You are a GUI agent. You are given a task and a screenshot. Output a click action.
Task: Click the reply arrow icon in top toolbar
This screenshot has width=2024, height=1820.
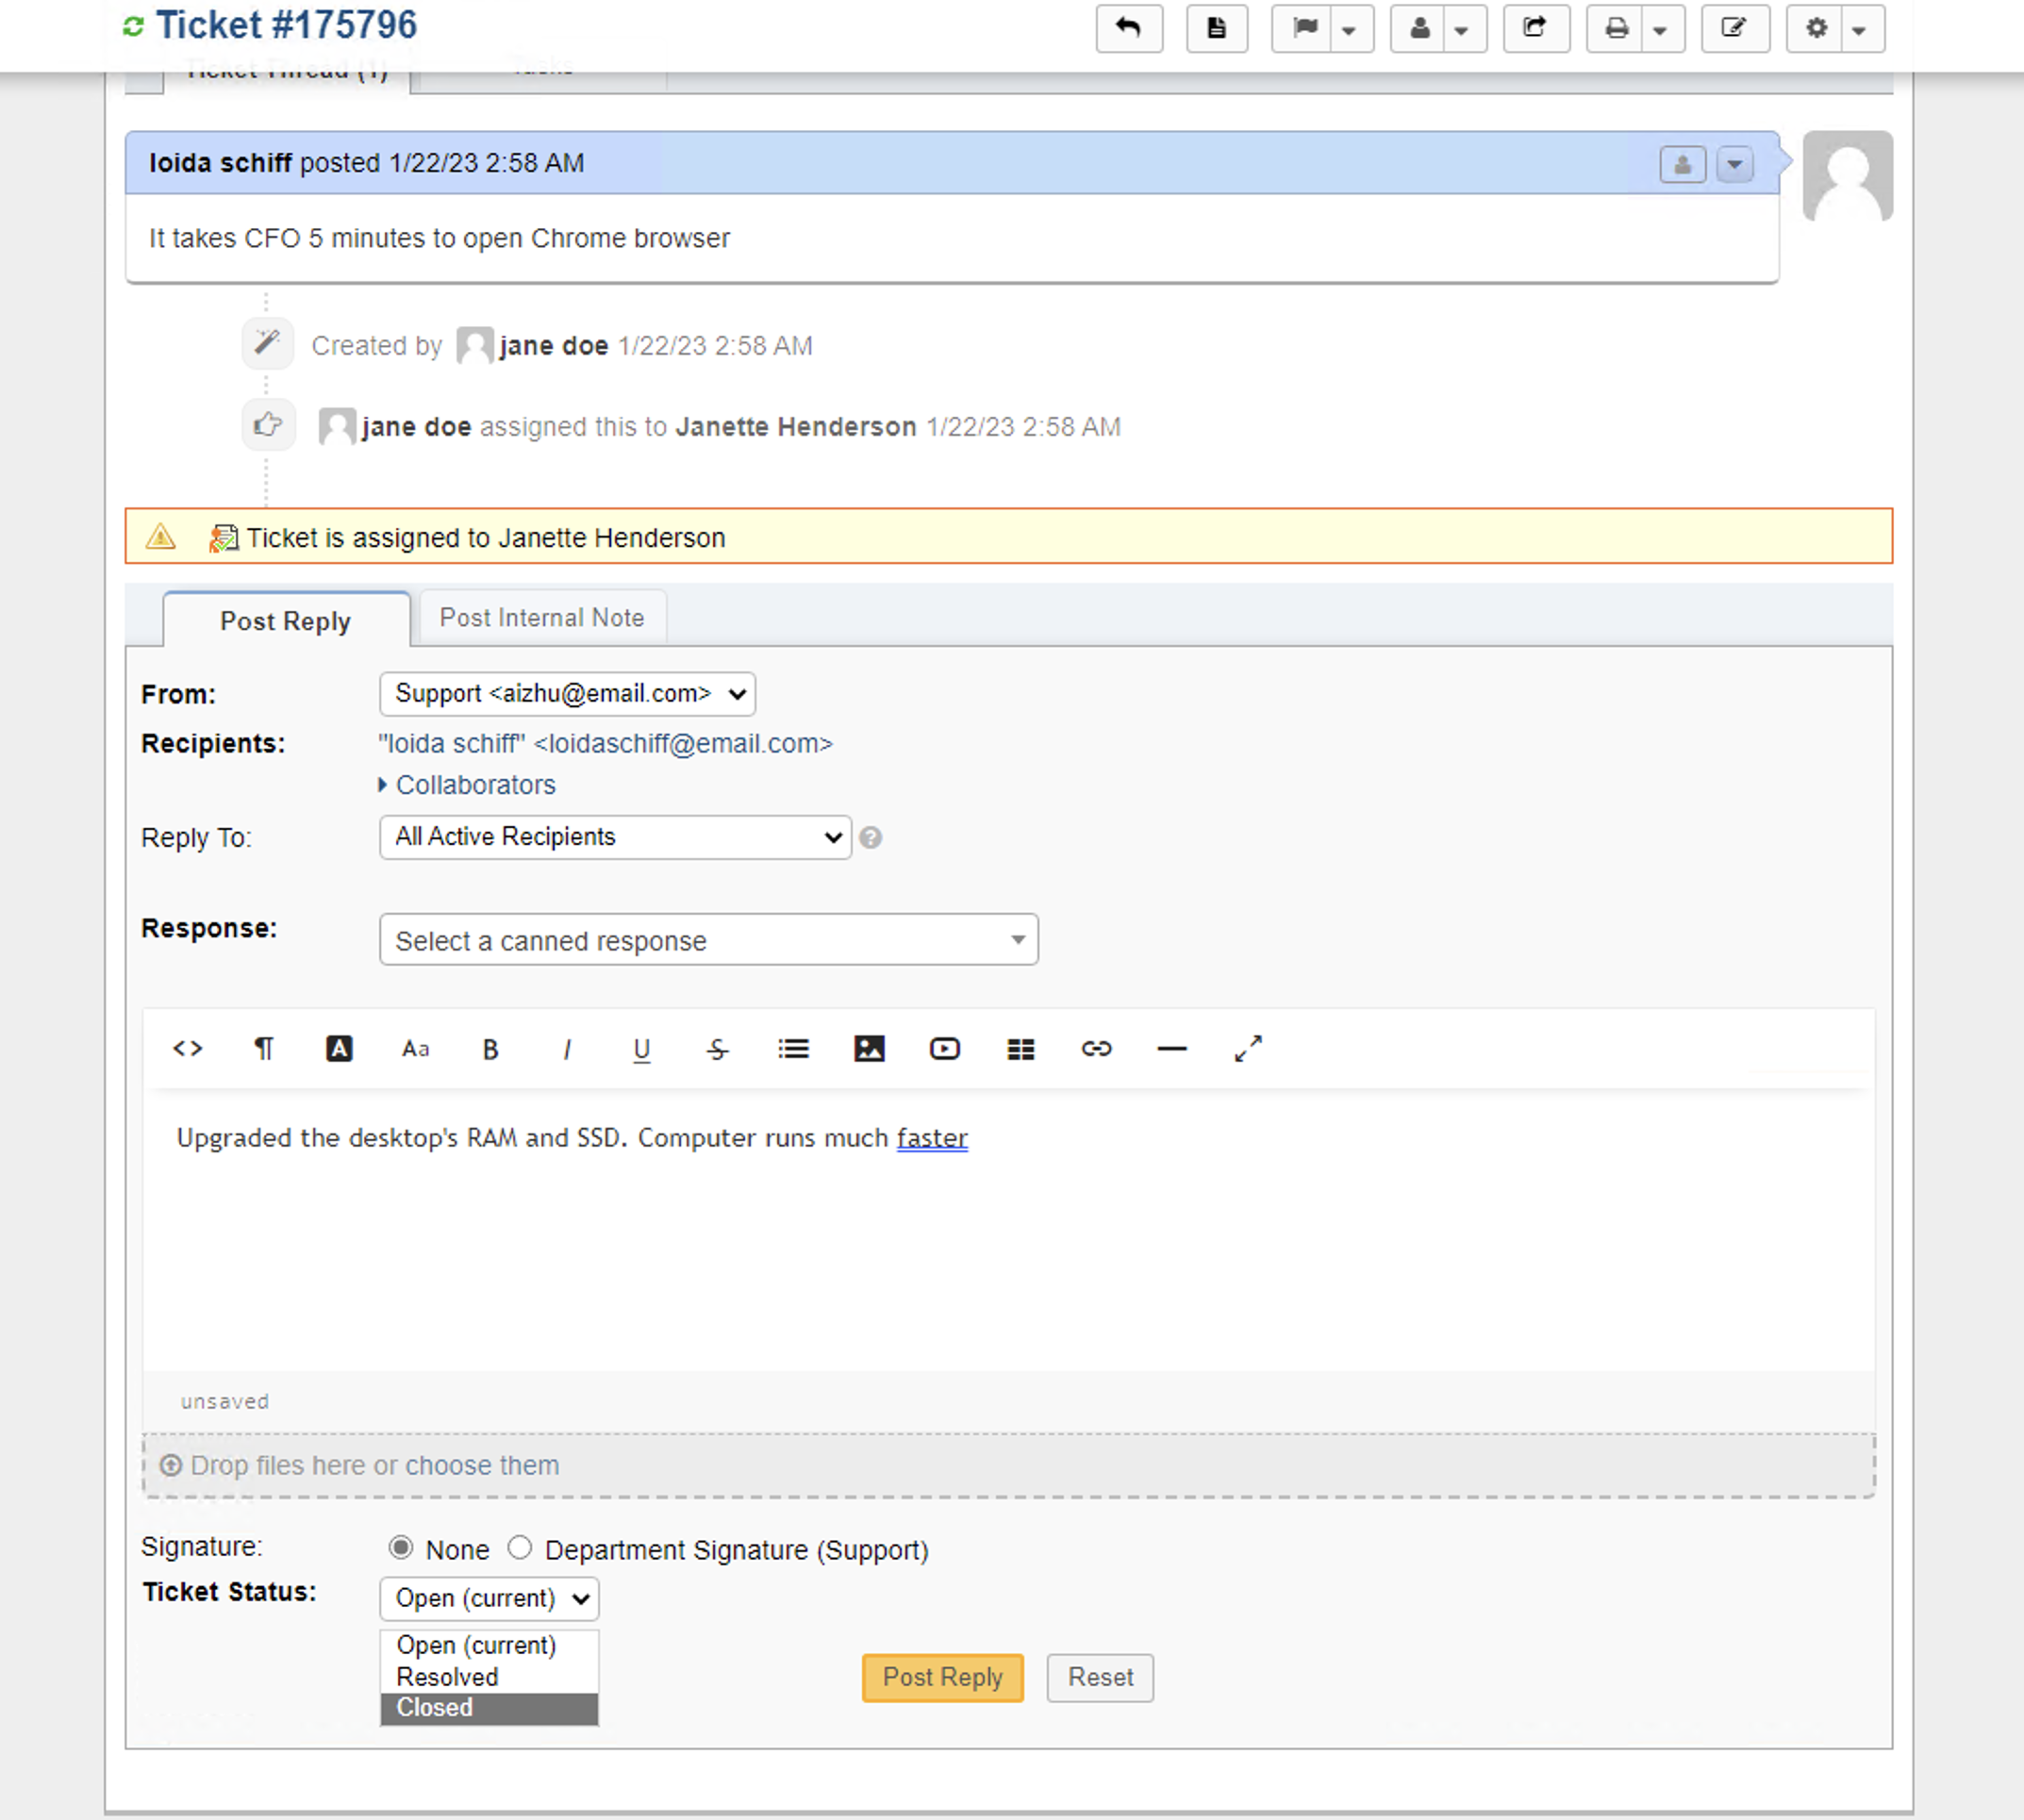[x=1129, y=29]
